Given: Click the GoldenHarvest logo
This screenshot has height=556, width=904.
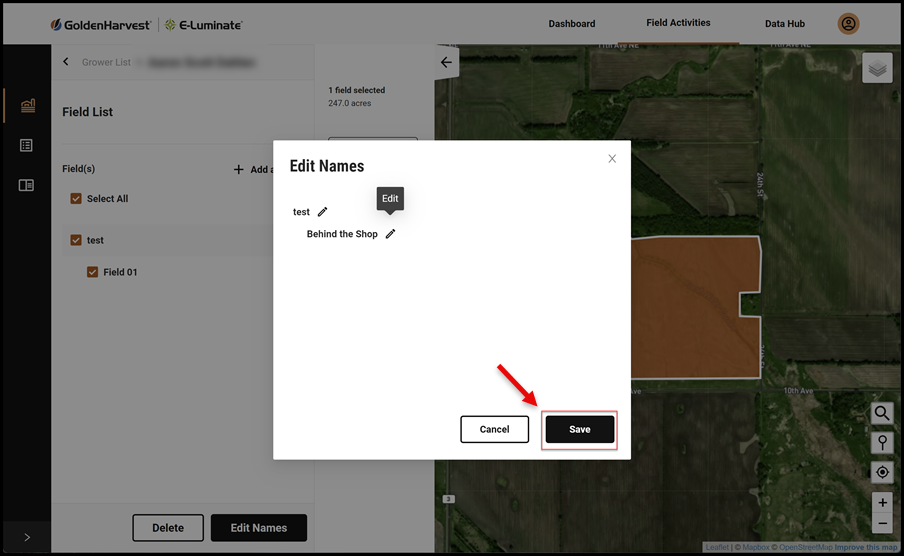Looking at the screenshot, I should (100, 25).
